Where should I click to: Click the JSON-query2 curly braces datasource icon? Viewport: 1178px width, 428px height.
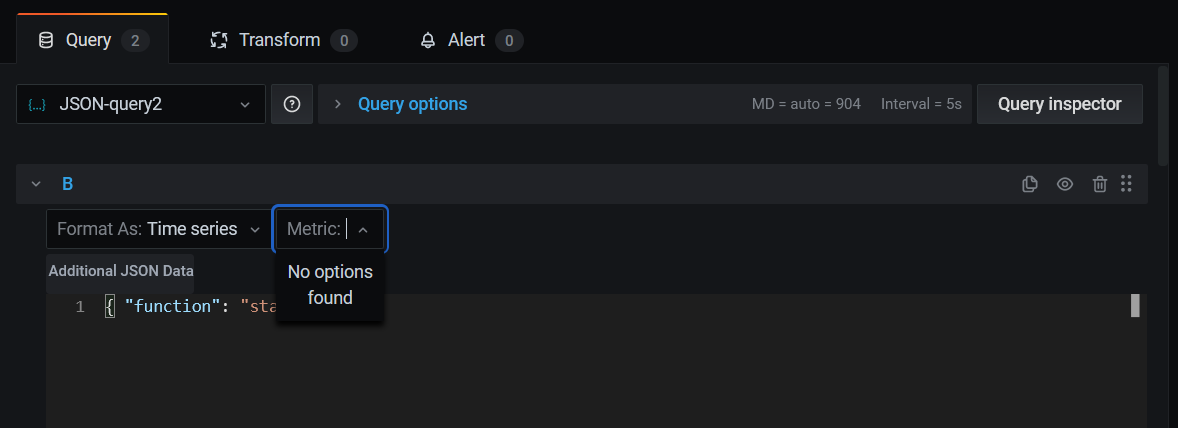[36, 105]
